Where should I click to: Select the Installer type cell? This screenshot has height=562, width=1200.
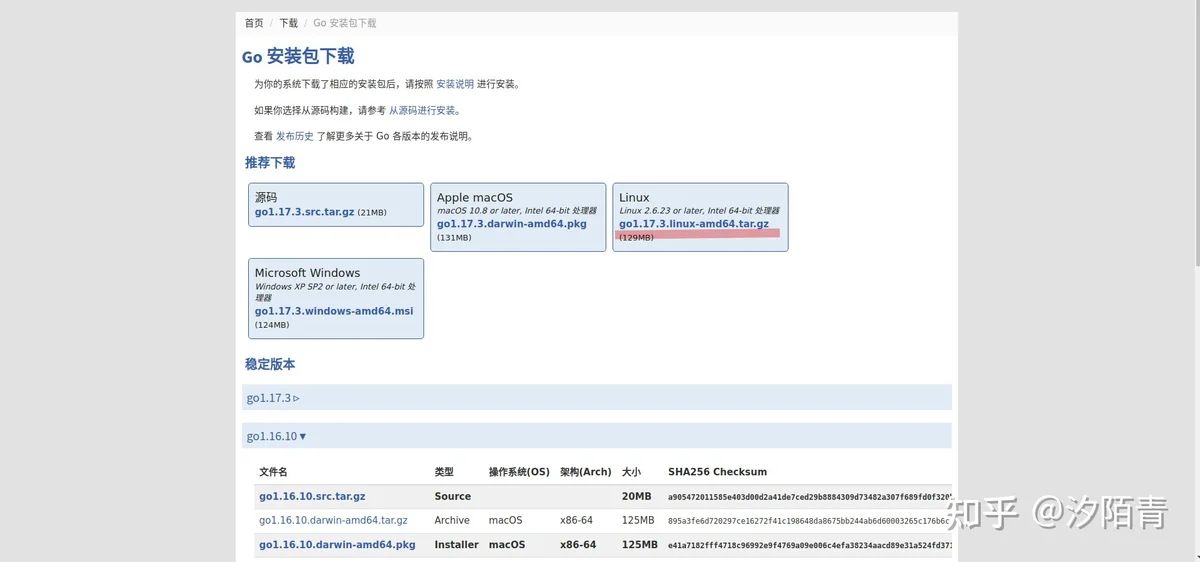point(456,545)
